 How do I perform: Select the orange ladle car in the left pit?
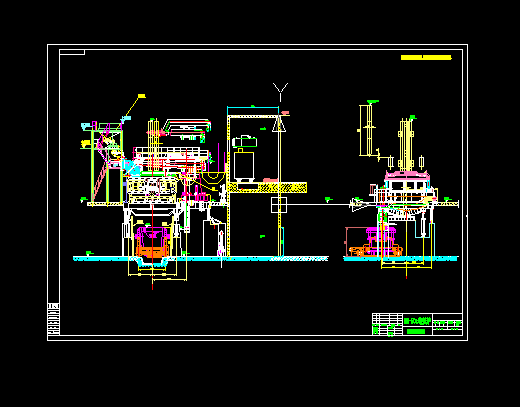tap(152, 252)
